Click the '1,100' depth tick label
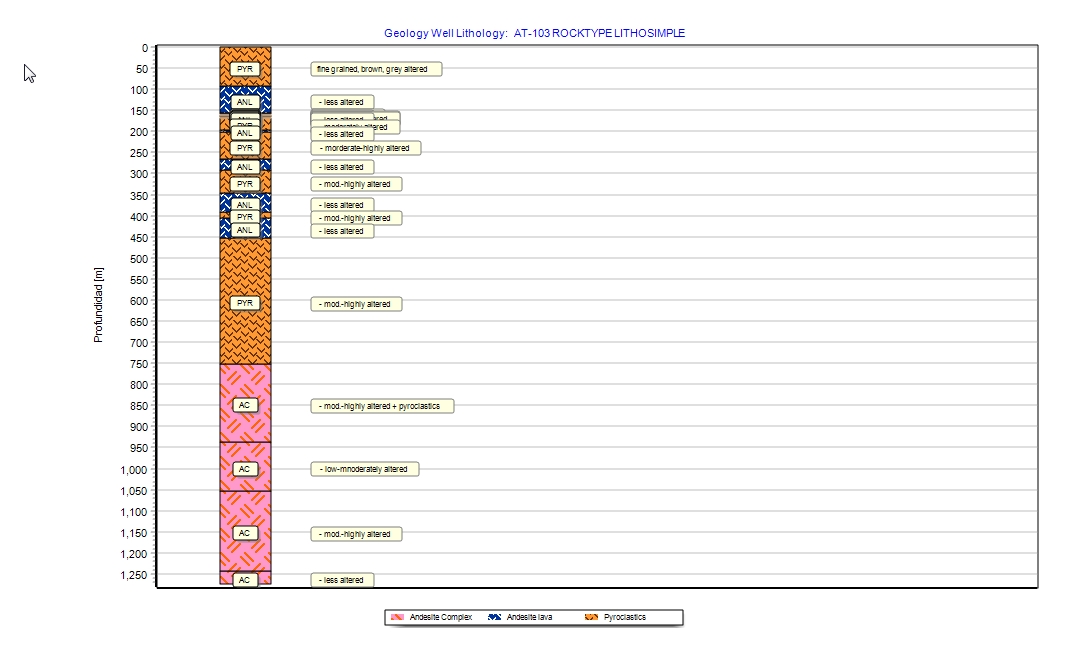Viewport: 1069px width, 656px height. 134,512
